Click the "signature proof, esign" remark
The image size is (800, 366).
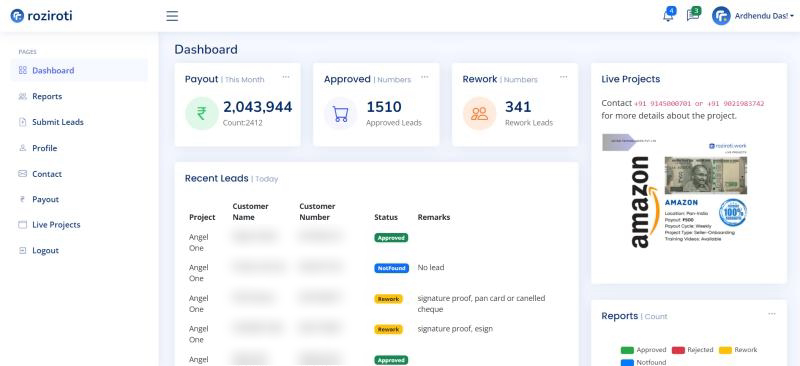[455, 329]
